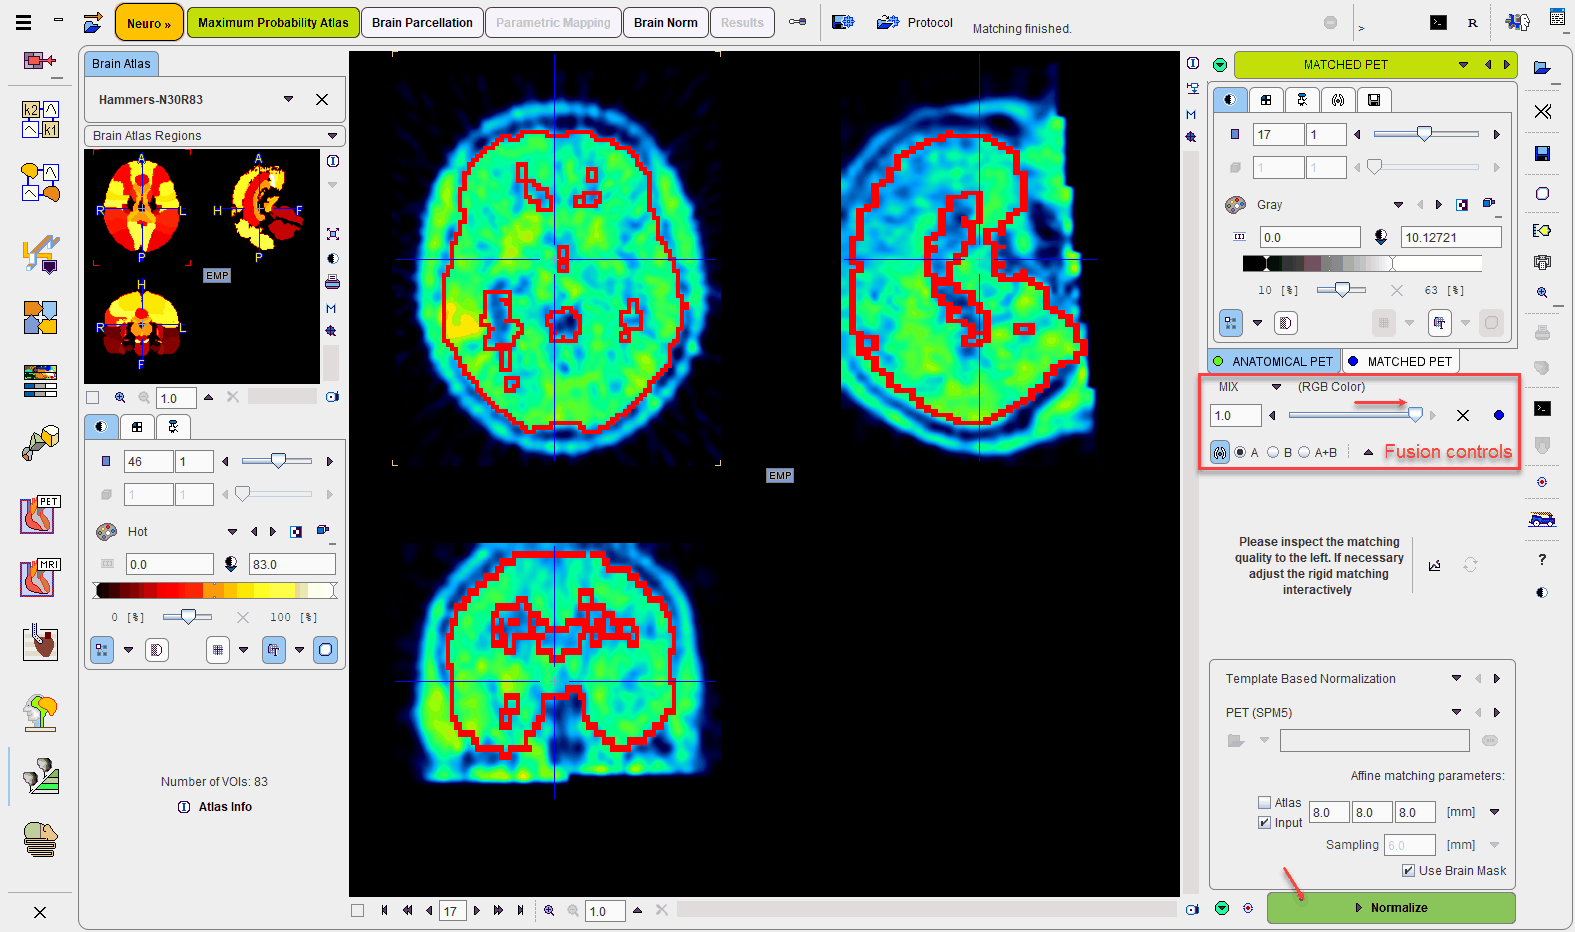This screenshot has height=932, width=1575.
Task: Open the affine smoothing mm dropdown
Action: coord(1495,812)
